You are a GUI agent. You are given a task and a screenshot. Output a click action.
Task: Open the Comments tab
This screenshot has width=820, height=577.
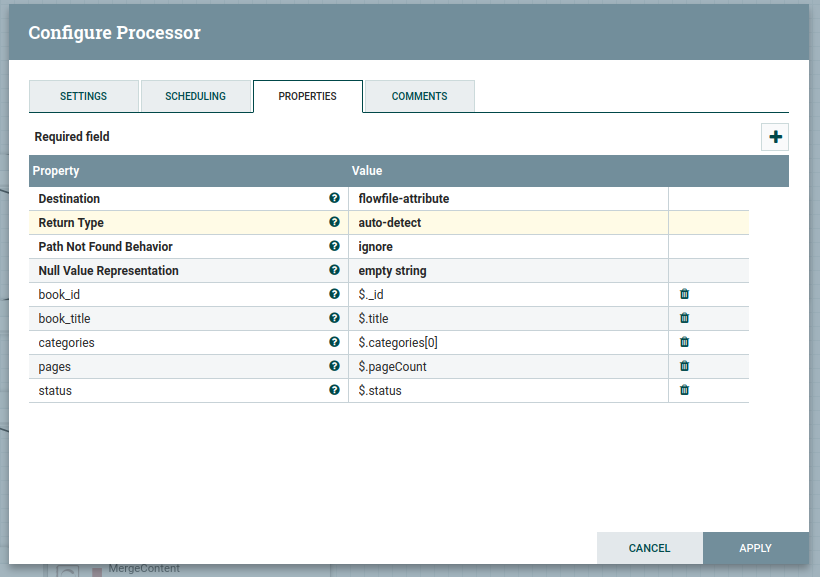[x=419, y=97]
